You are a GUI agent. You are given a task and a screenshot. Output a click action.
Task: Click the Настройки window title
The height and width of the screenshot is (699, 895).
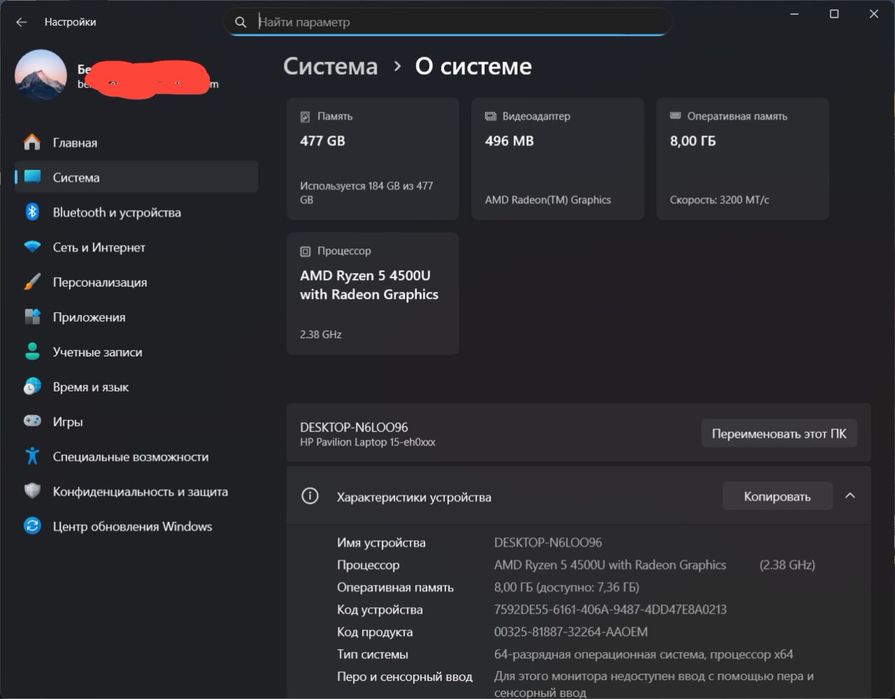coord(70,22)
